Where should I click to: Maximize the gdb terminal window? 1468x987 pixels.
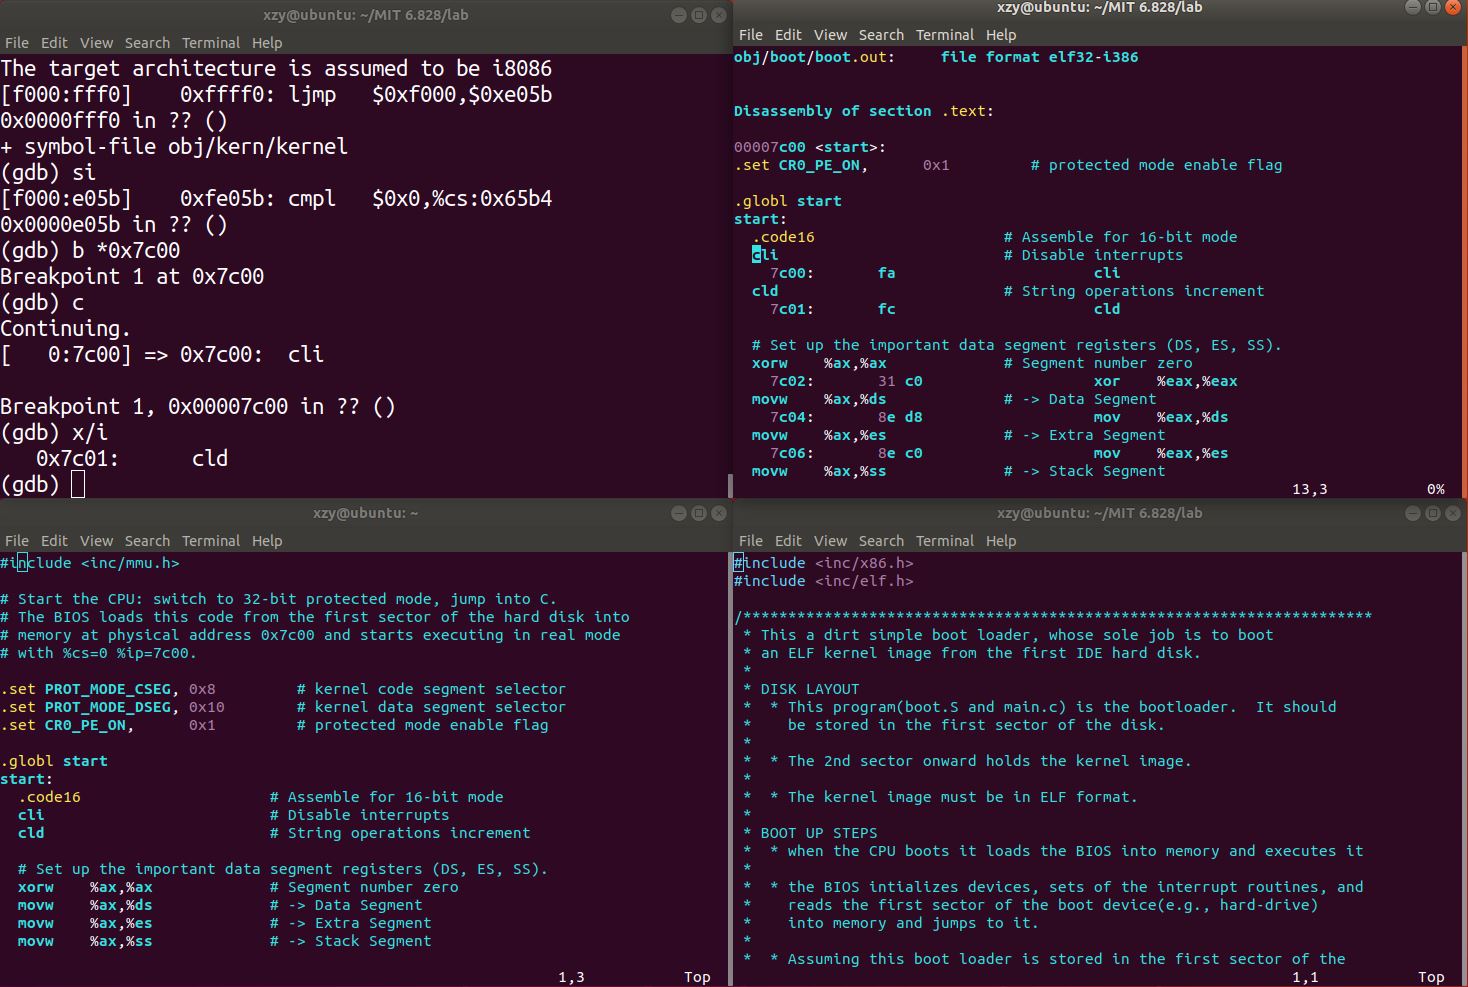(x=699, y=15)
